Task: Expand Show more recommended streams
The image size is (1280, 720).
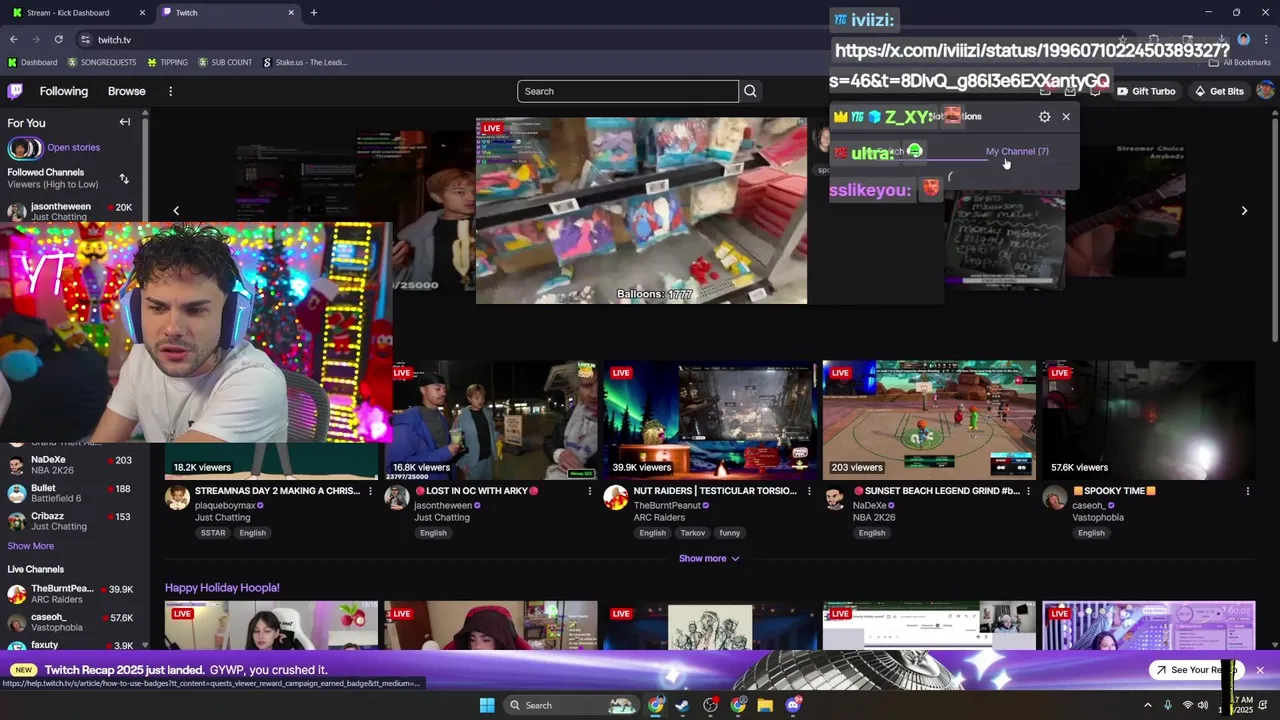Action: [709, 558]
